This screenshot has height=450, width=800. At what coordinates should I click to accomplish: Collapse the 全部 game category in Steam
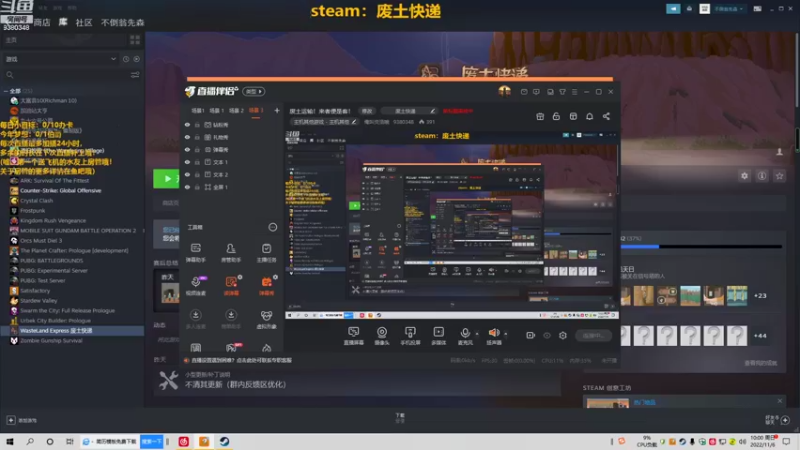[x=6, y=91]
